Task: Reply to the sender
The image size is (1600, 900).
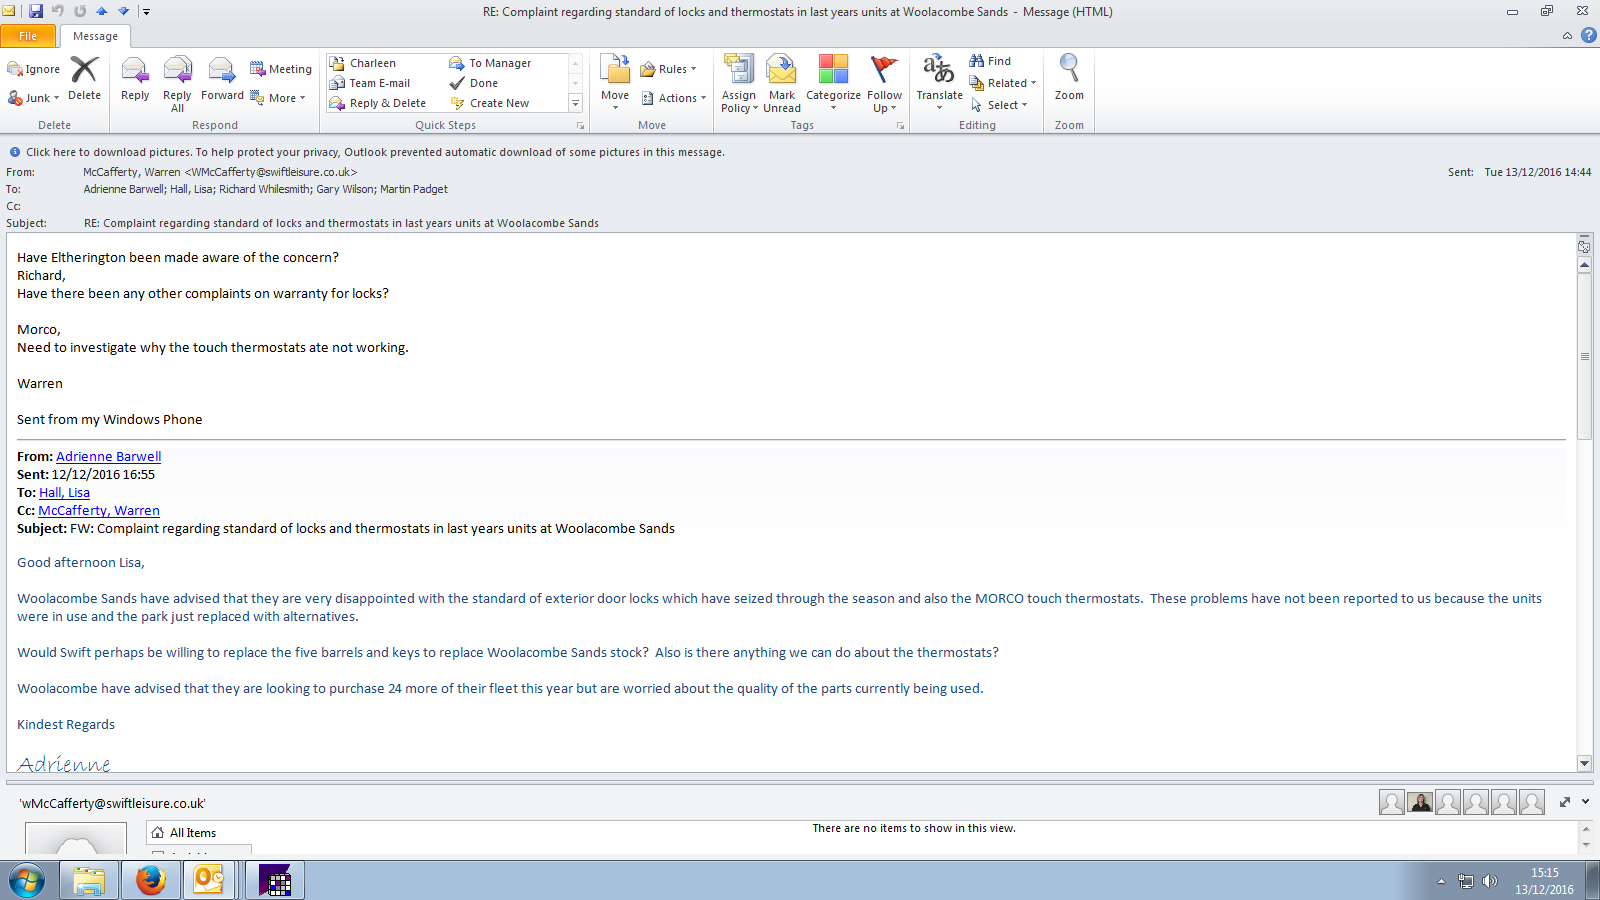Action: click(x=135, y=80)
